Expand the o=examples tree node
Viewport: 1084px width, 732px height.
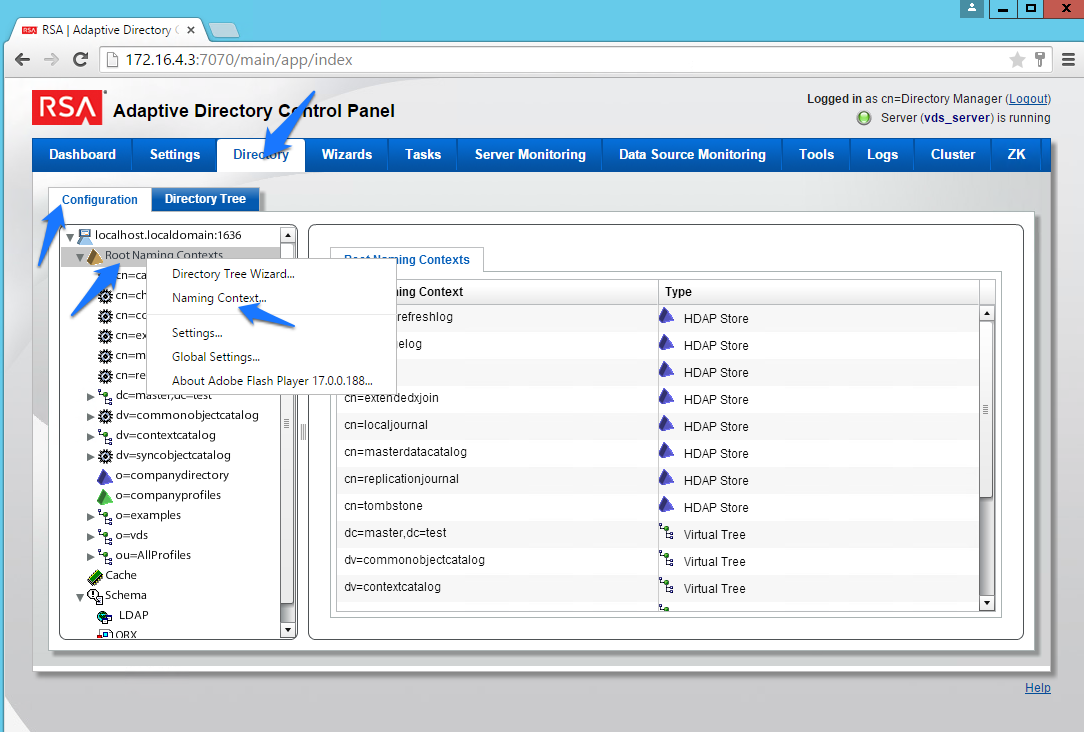click(91, 517)
